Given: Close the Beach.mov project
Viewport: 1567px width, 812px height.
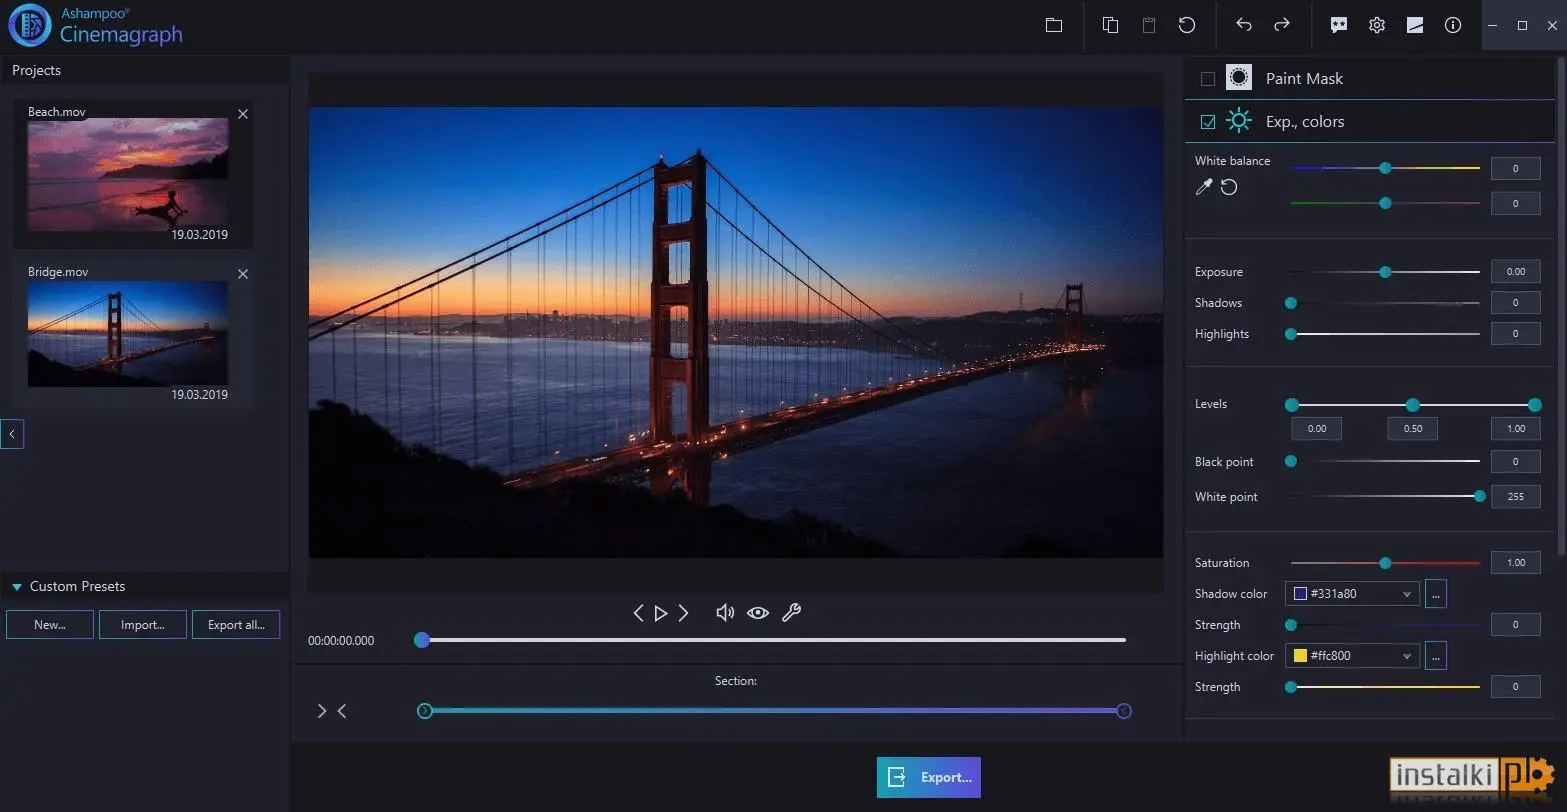Looking at the screenshot, I should click(x=242, y=114).
